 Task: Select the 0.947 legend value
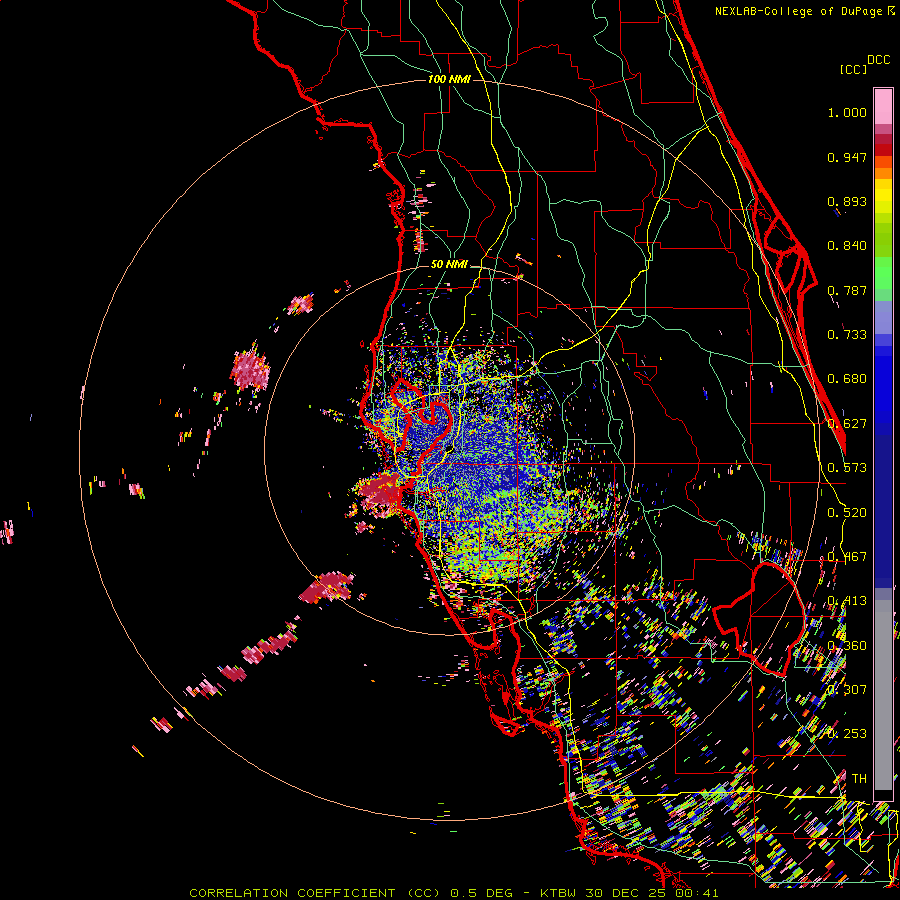[847, 157]
